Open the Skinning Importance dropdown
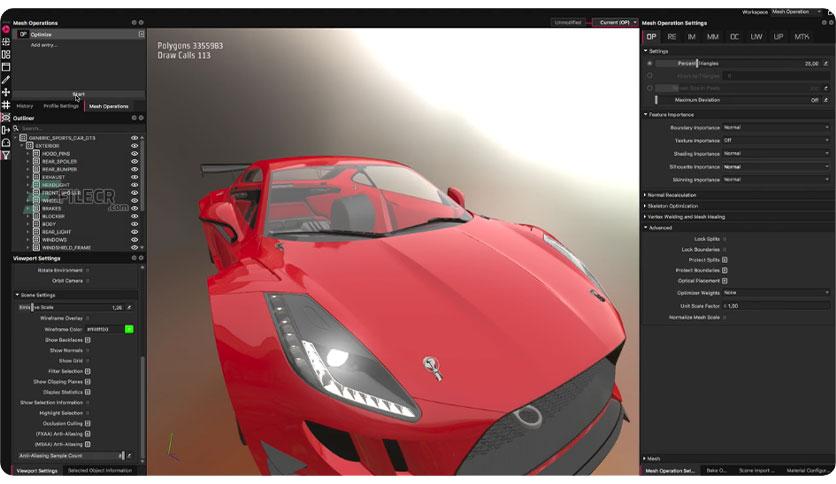Viewport: 836px width, 484px height. click(776, 180)
